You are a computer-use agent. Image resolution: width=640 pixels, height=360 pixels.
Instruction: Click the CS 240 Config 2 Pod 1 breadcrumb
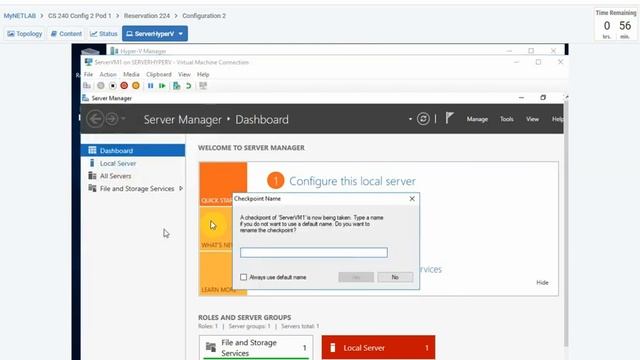(x=80, y=16)
